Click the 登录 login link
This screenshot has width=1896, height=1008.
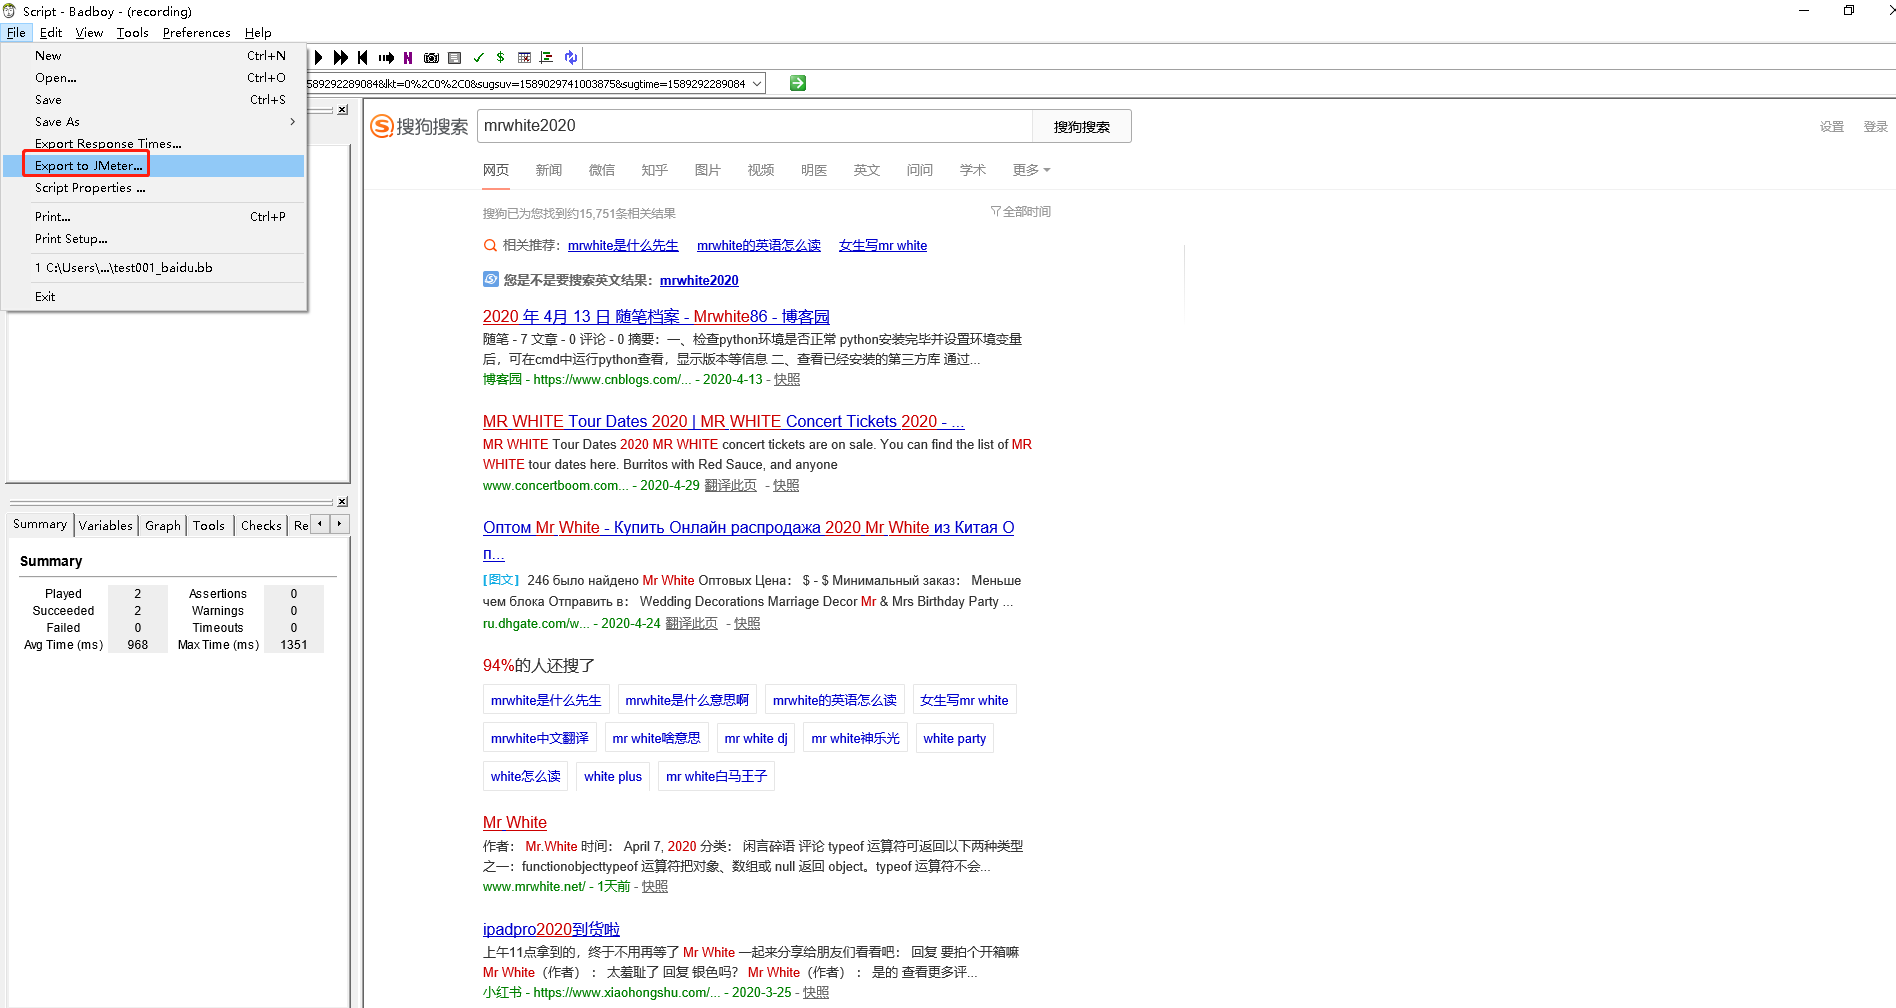click(x=1875, y=127)
